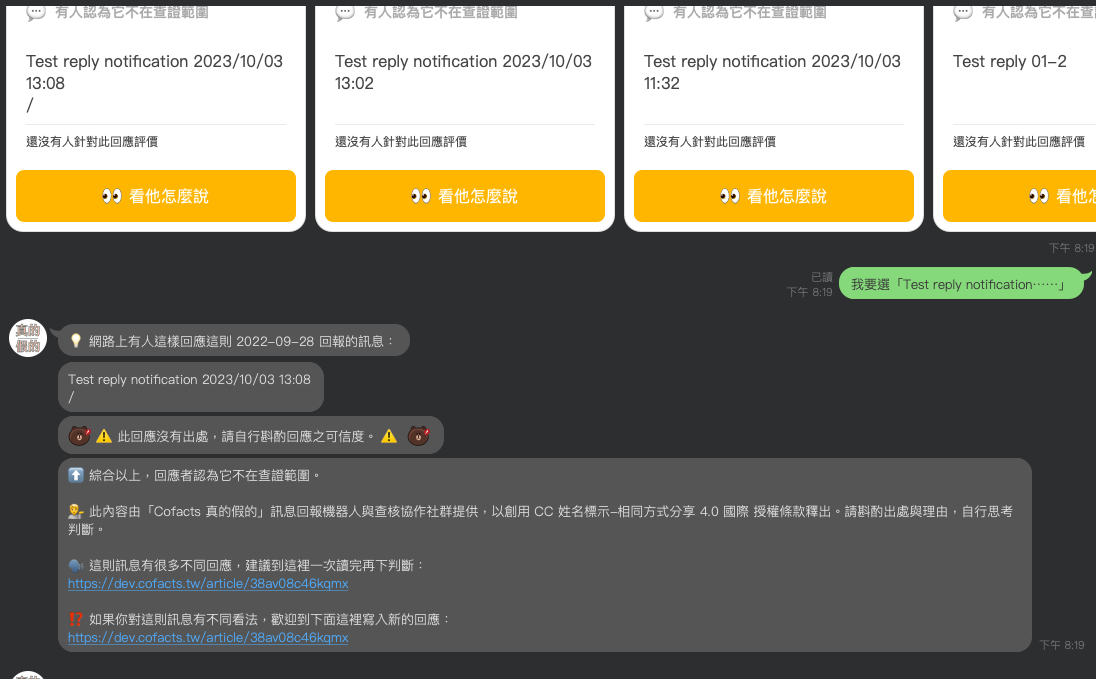Click the 已讀 read status label
This screenshot has height=679, width=1096.
822,277
